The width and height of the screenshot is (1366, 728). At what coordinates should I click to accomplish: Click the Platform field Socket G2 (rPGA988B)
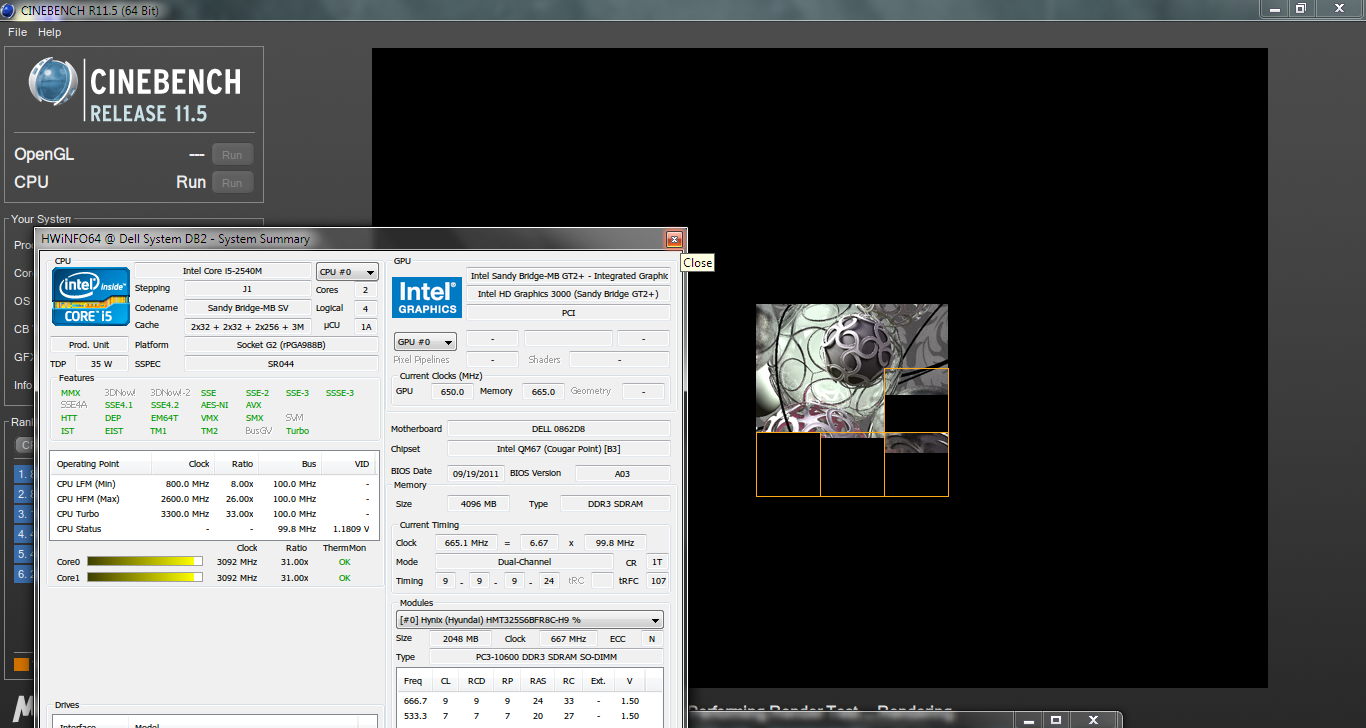281,345
